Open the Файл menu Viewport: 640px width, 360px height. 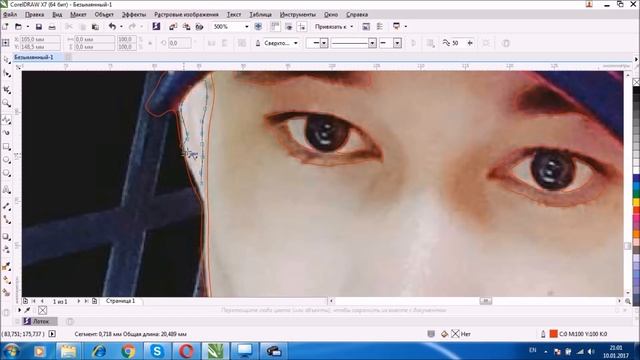click(x=10, y=15)
